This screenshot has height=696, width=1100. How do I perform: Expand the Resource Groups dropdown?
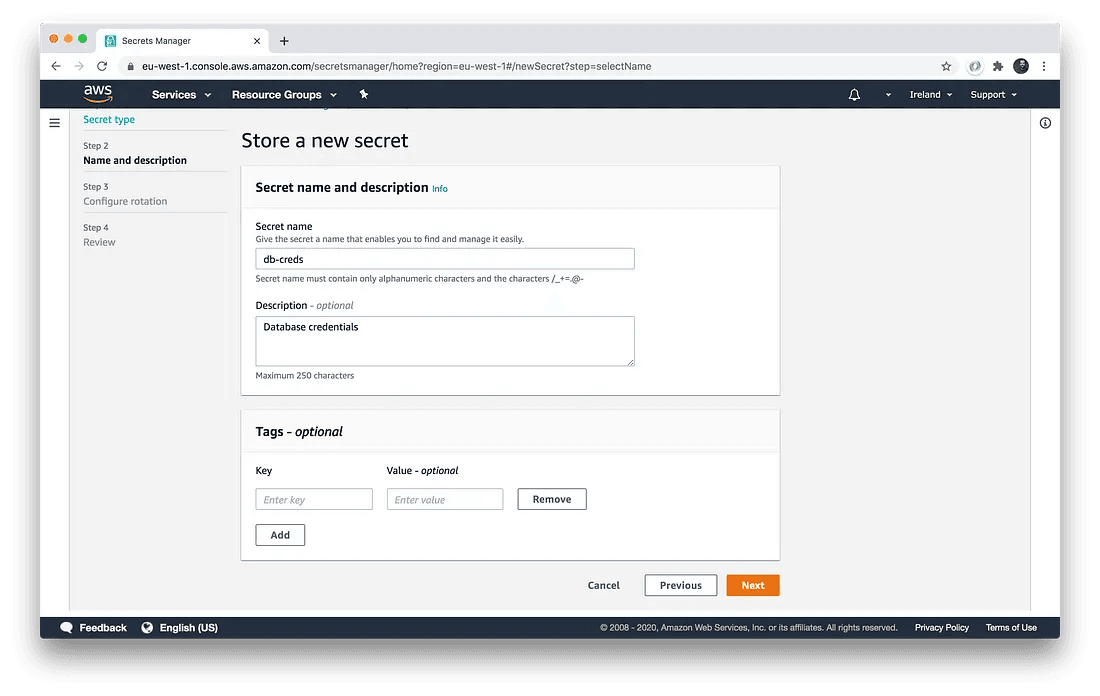[x=284, y=95]
